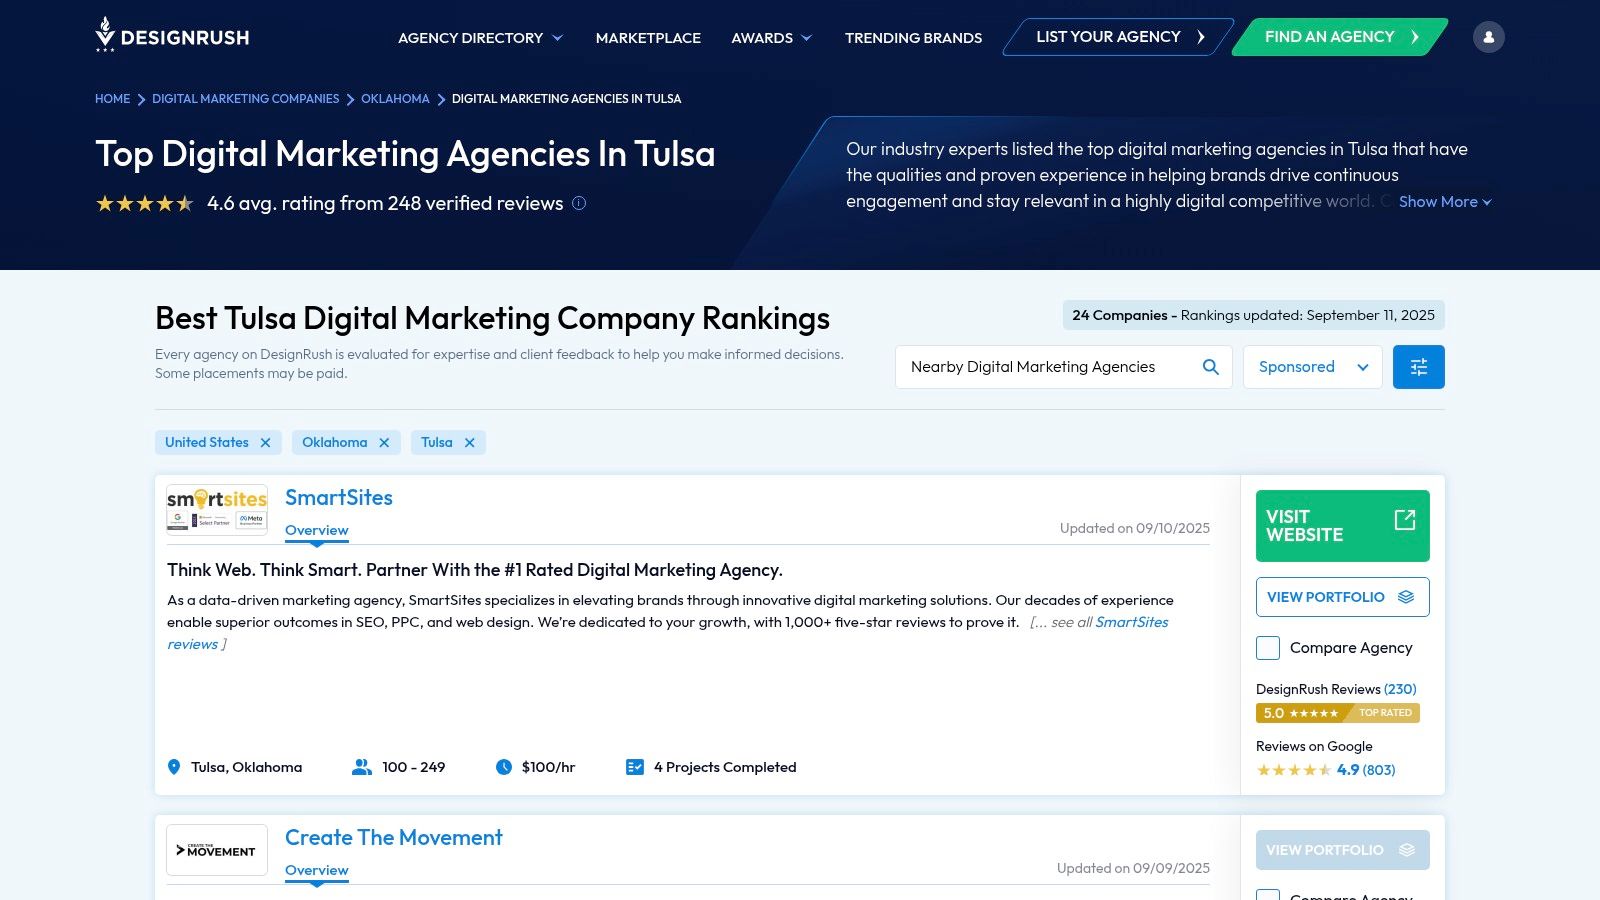
Task: Click the '24 Companies' rankings updated text
Action: pyautogui.click(x=1253, y=315)
